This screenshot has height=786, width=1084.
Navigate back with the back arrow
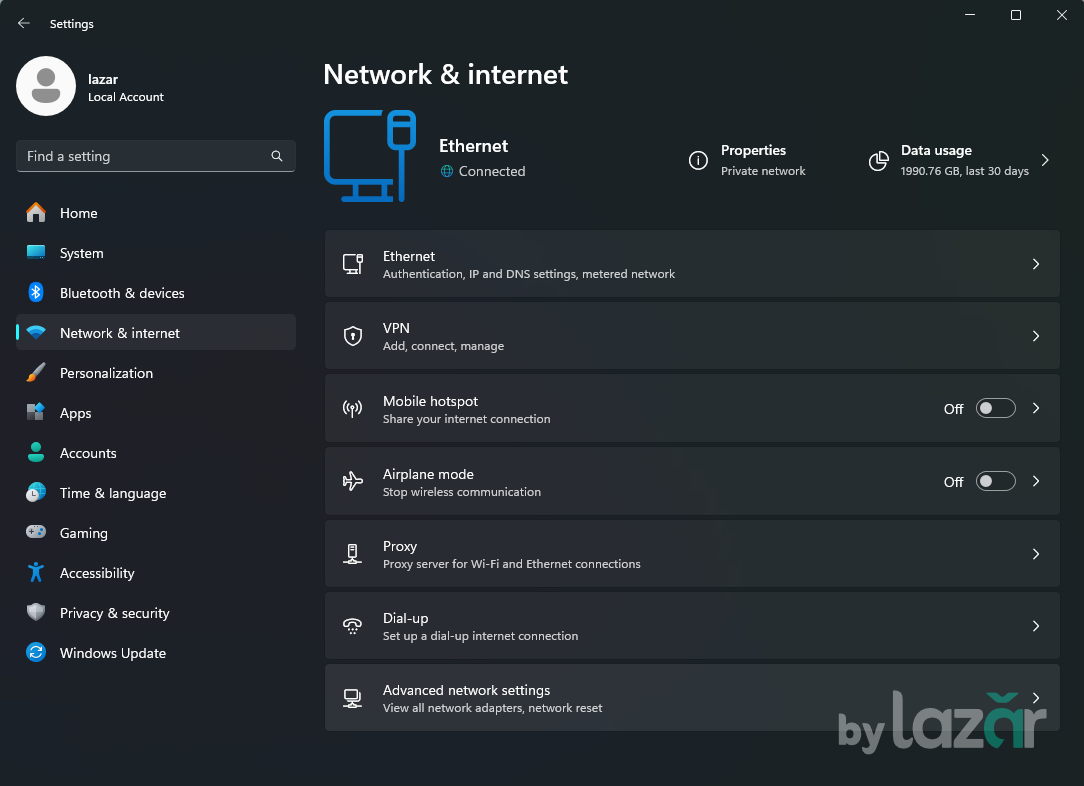[x=24, y=23]
